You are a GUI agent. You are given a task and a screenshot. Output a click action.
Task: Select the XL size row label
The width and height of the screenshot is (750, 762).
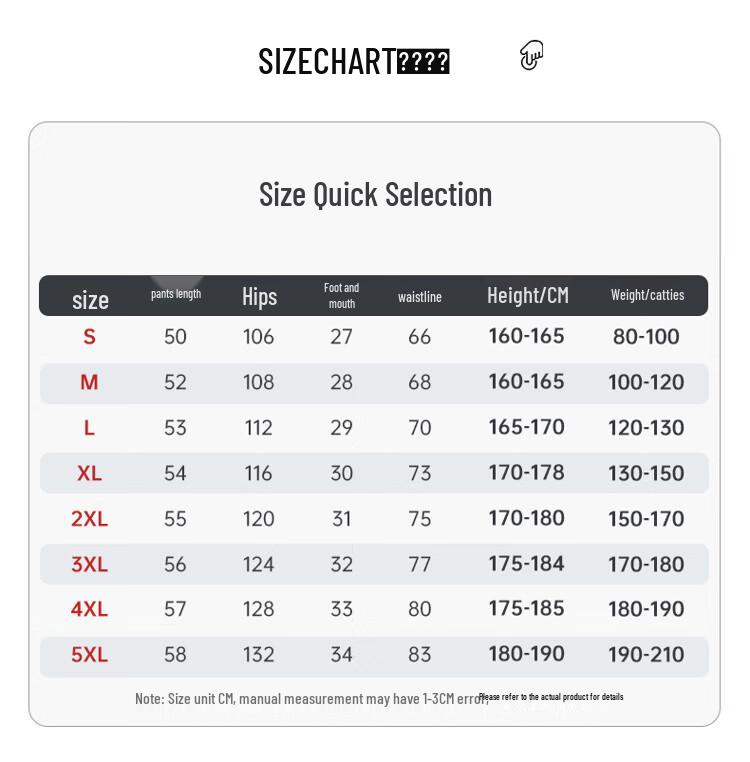89,473
